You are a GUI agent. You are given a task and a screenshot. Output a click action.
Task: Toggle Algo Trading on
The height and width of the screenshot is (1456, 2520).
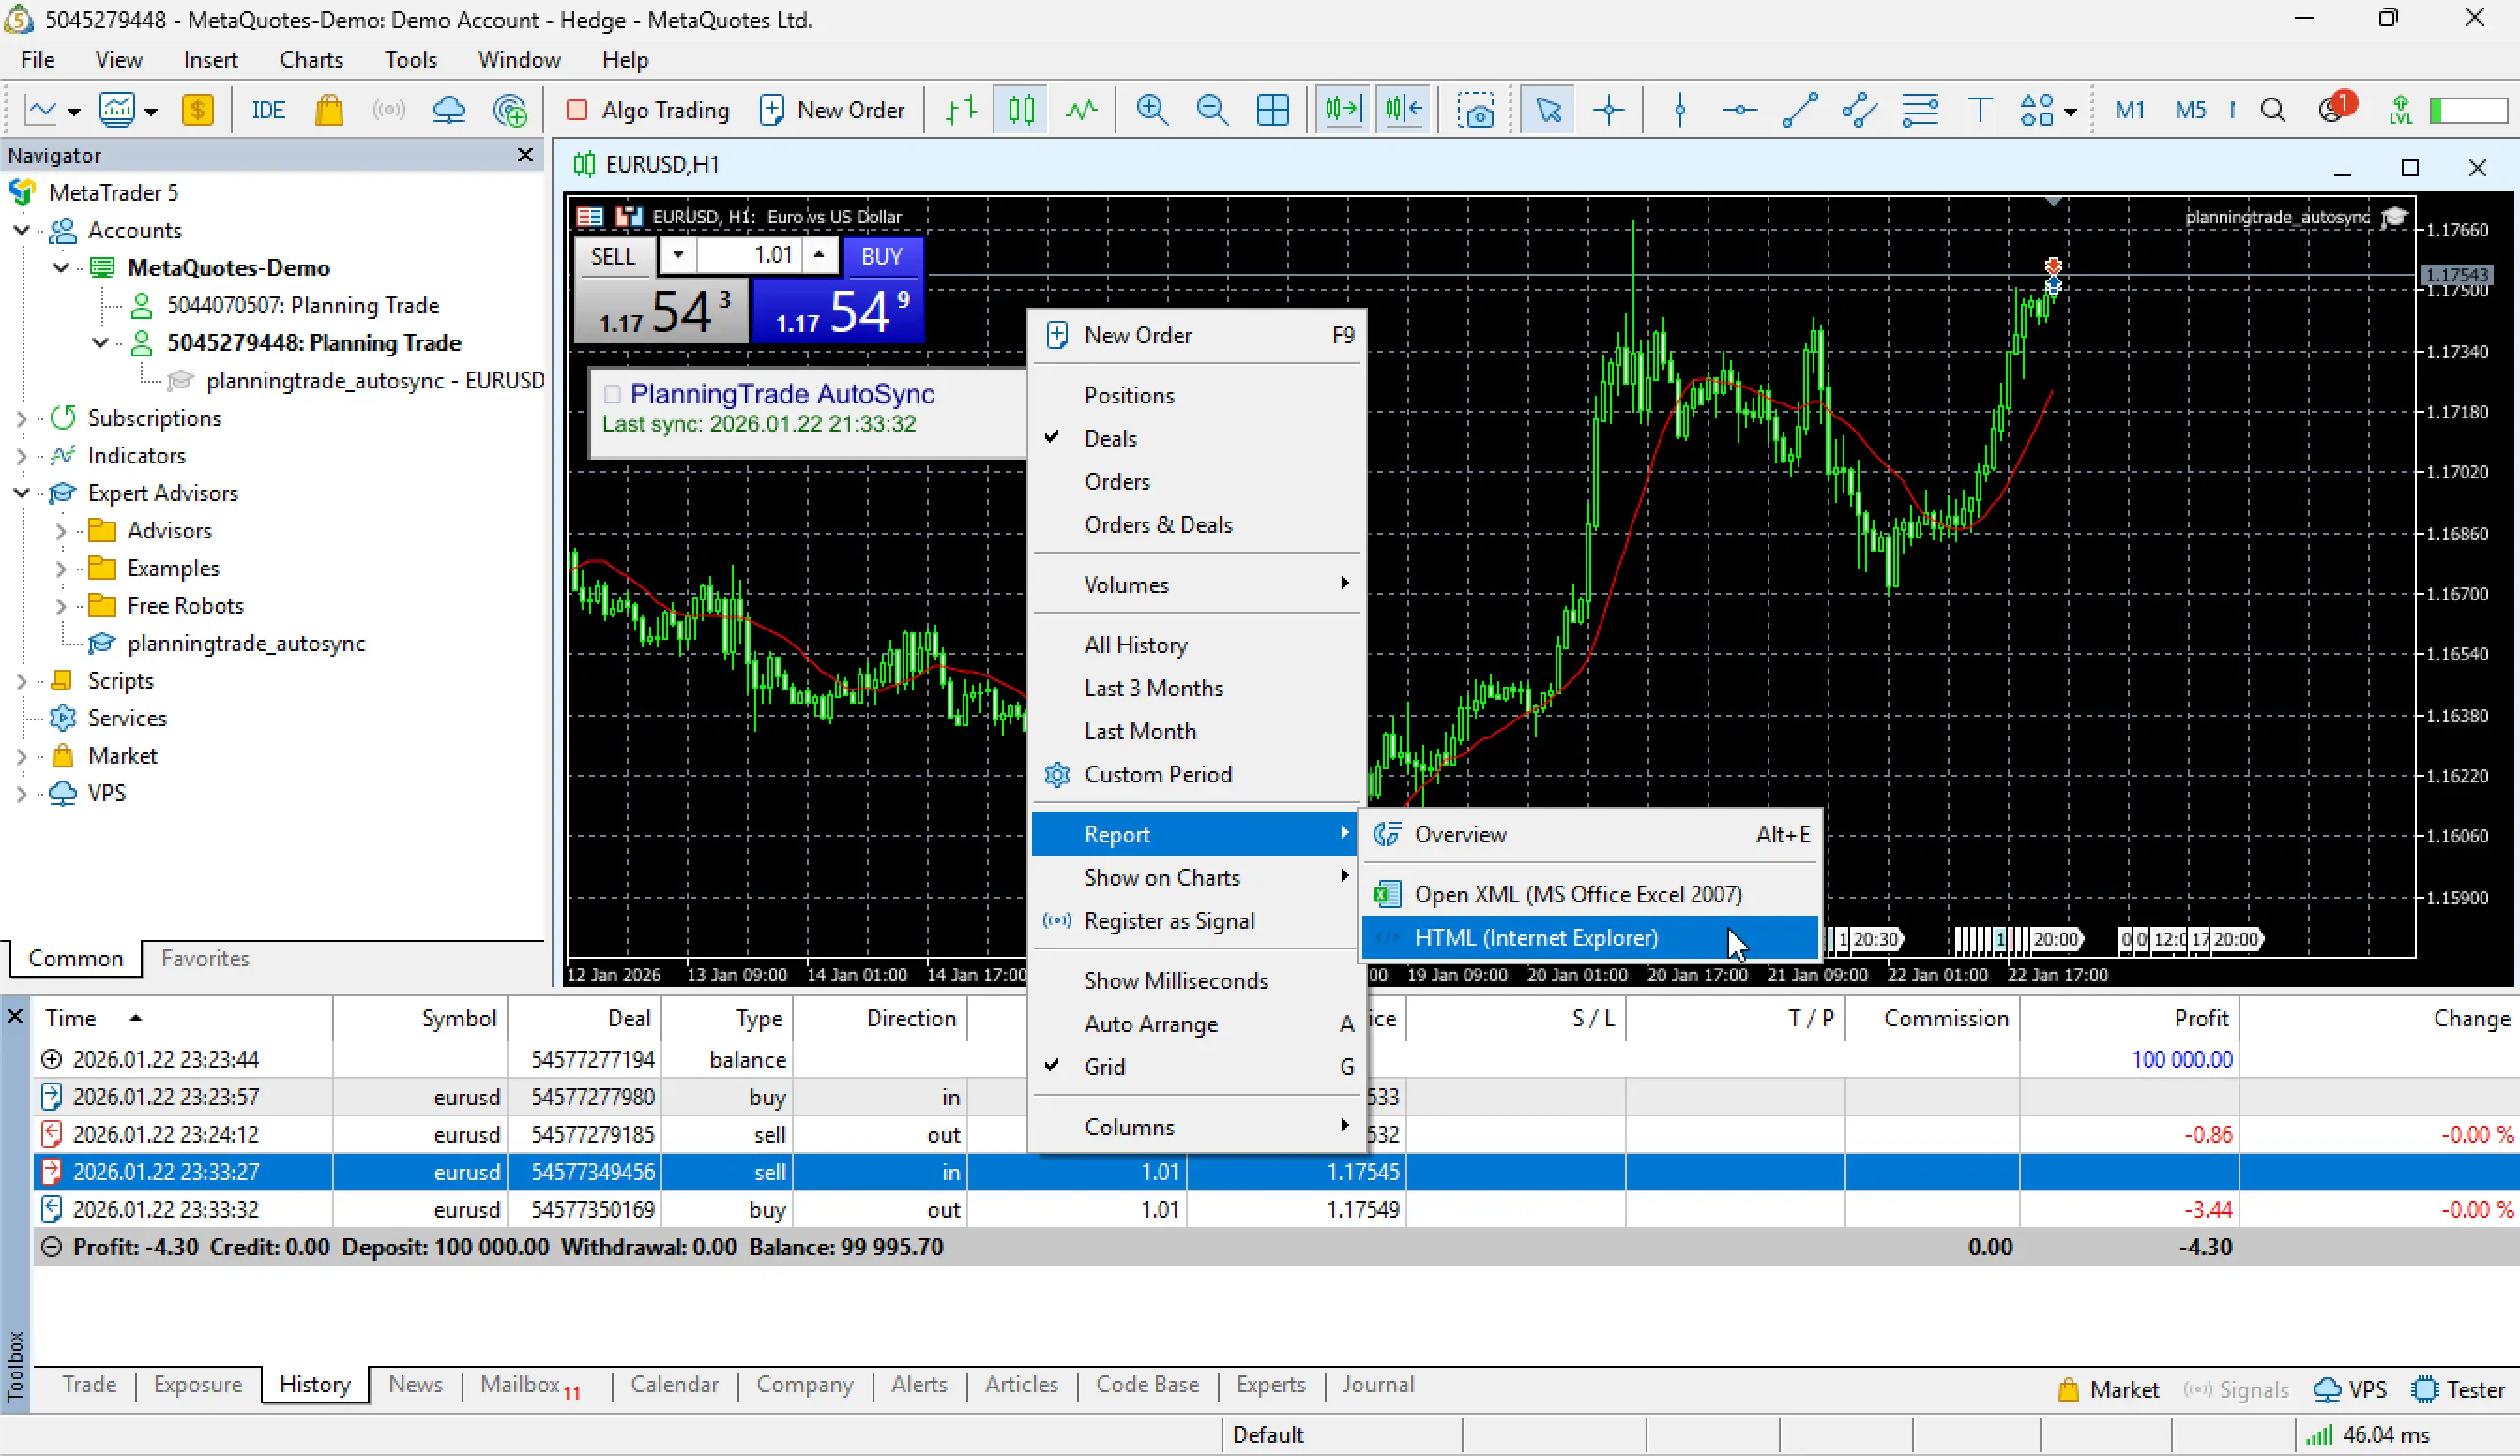pyautogui.click(x=647, y=110)
